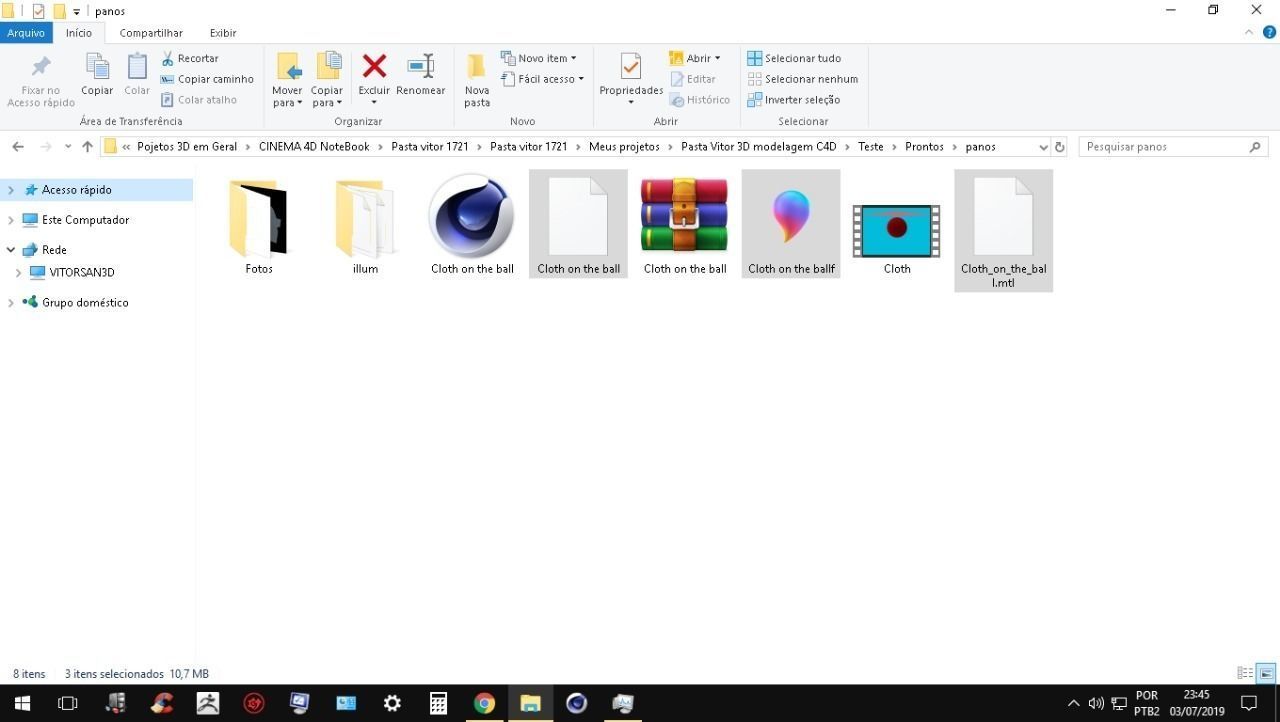Click the Copiar ribbon button
This screenshot has height=722, width=1280.
click(x=97, y=75)
